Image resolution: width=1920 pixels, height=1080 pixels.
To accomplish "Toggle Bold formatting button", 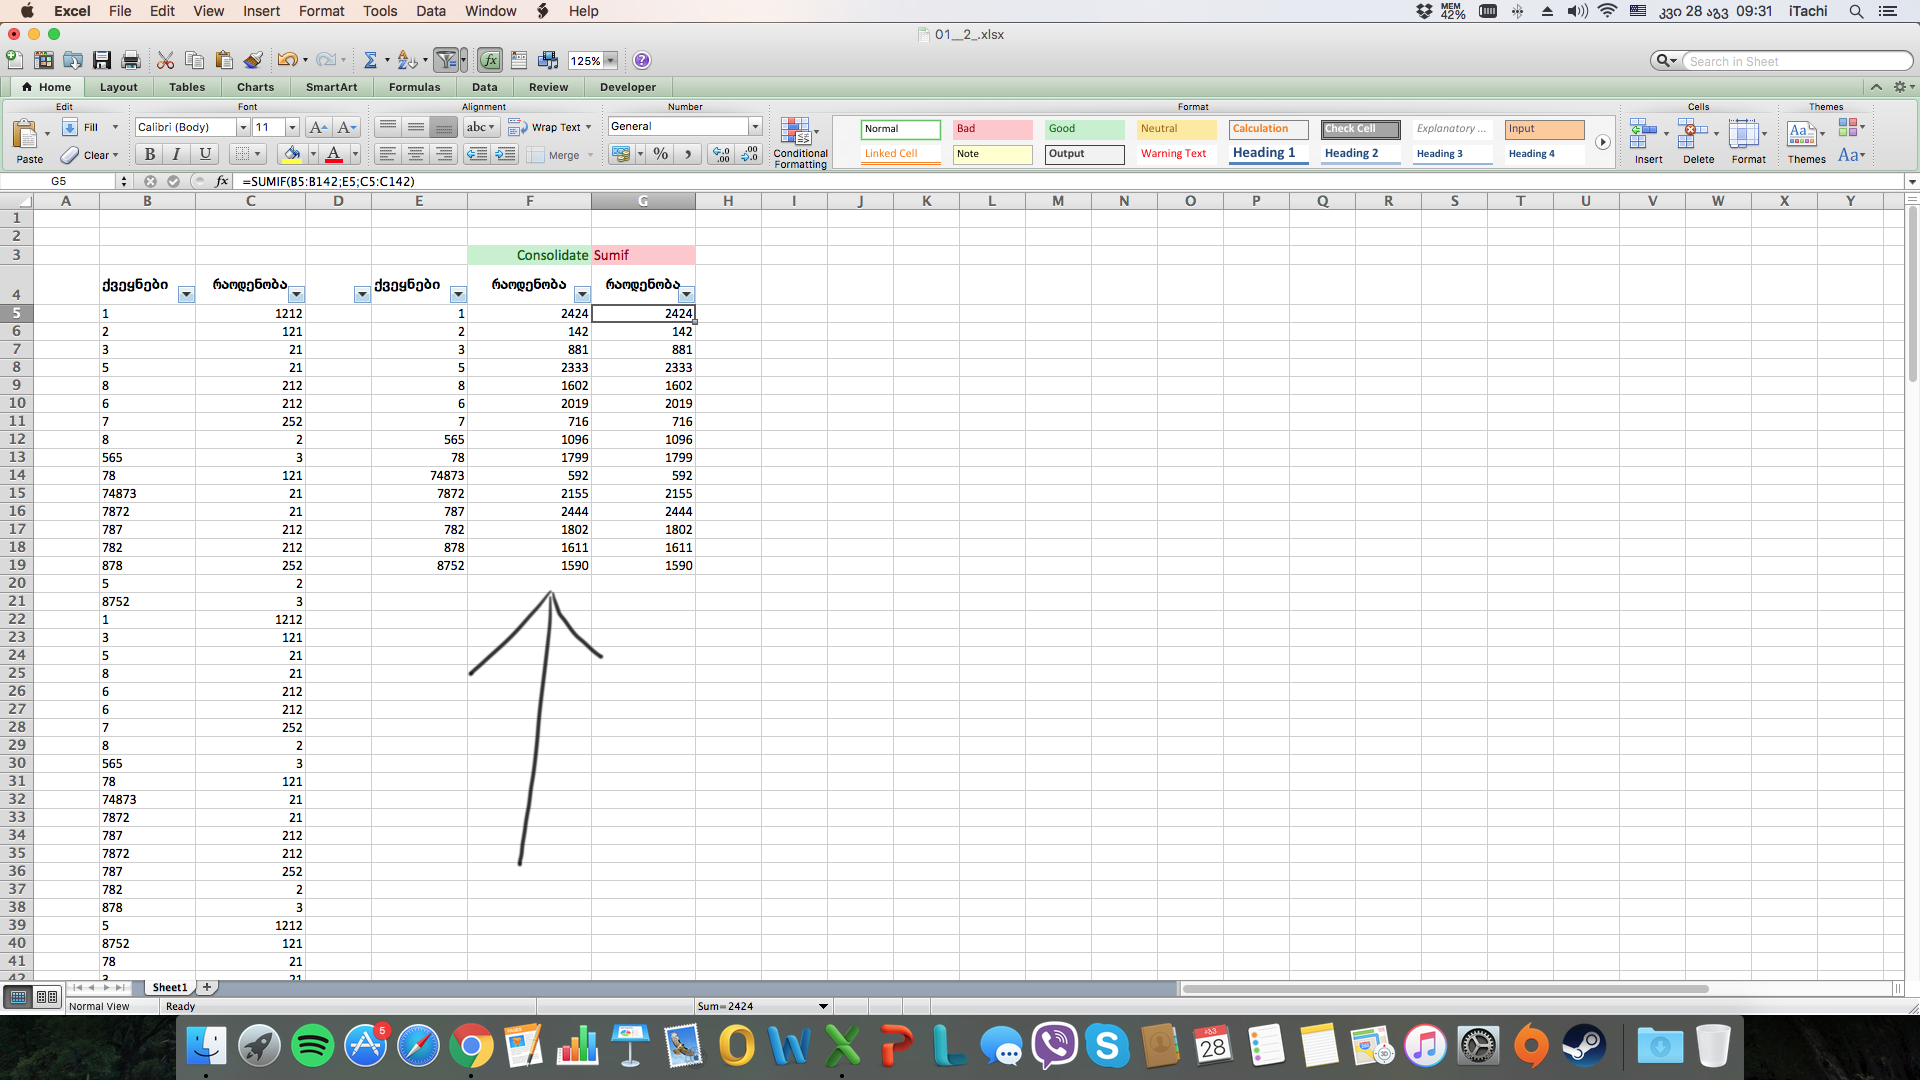I will 150,154.
